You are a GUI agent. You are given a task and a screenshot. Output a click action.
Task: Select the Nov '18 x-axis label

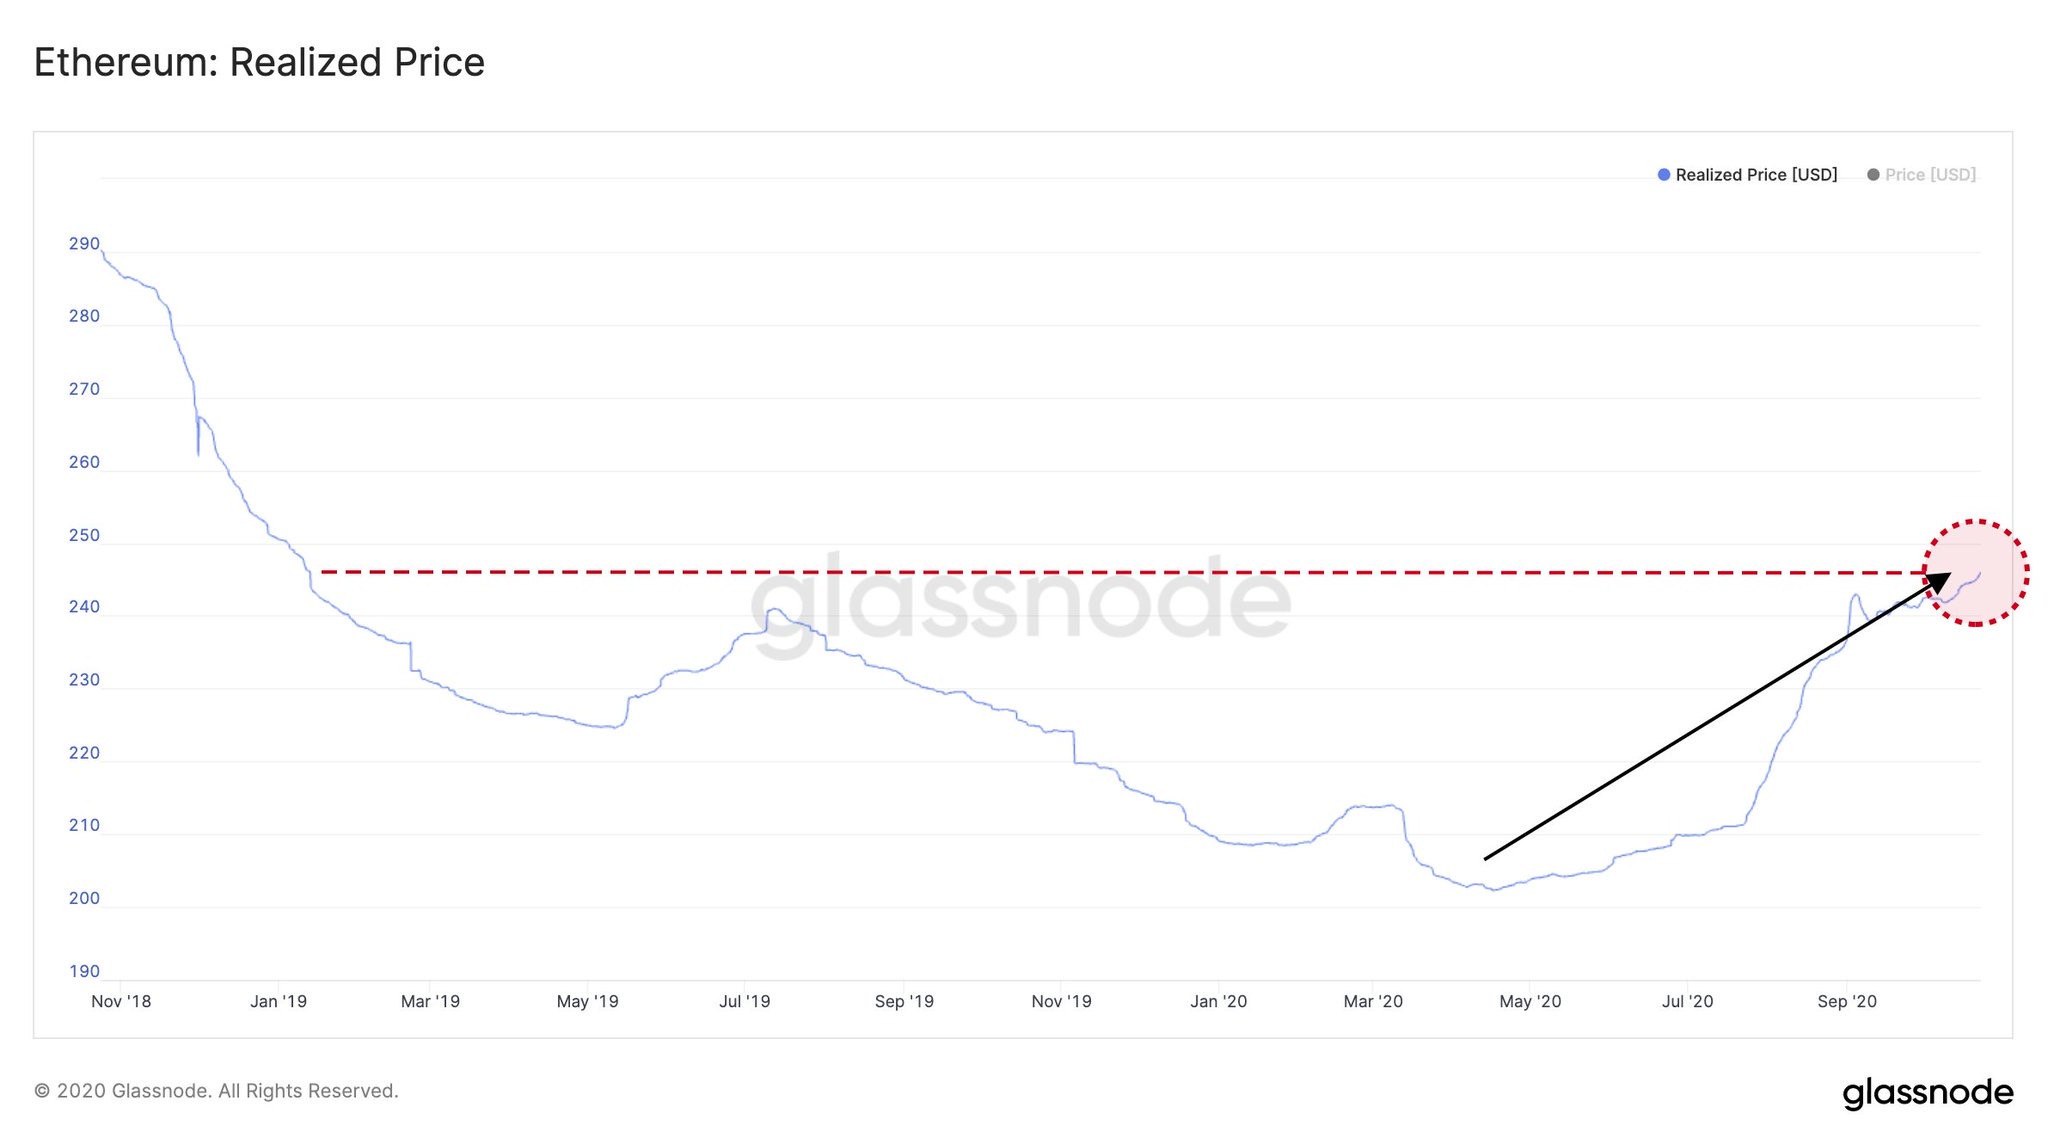(x=121, y=1001)
